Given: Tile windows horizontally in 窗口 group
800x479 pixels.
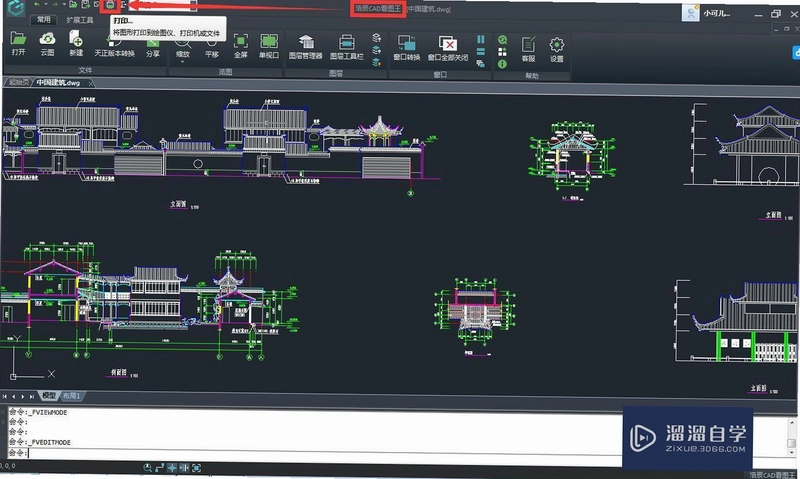Looking at the screenshot, I should coord(481,52).
